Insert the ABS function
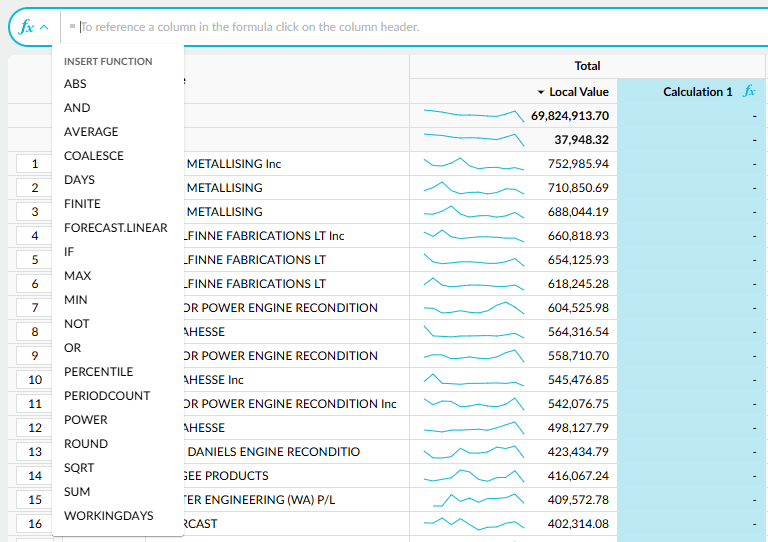This screenshot has width=768, height=542. 75,84
